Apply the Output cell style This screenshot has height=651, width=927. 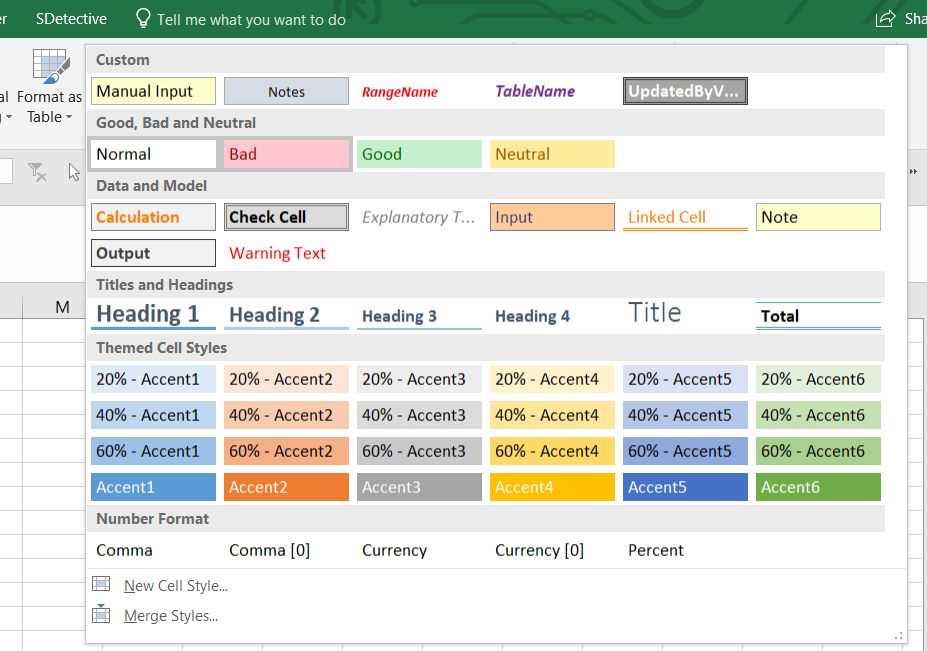[154, 253]
